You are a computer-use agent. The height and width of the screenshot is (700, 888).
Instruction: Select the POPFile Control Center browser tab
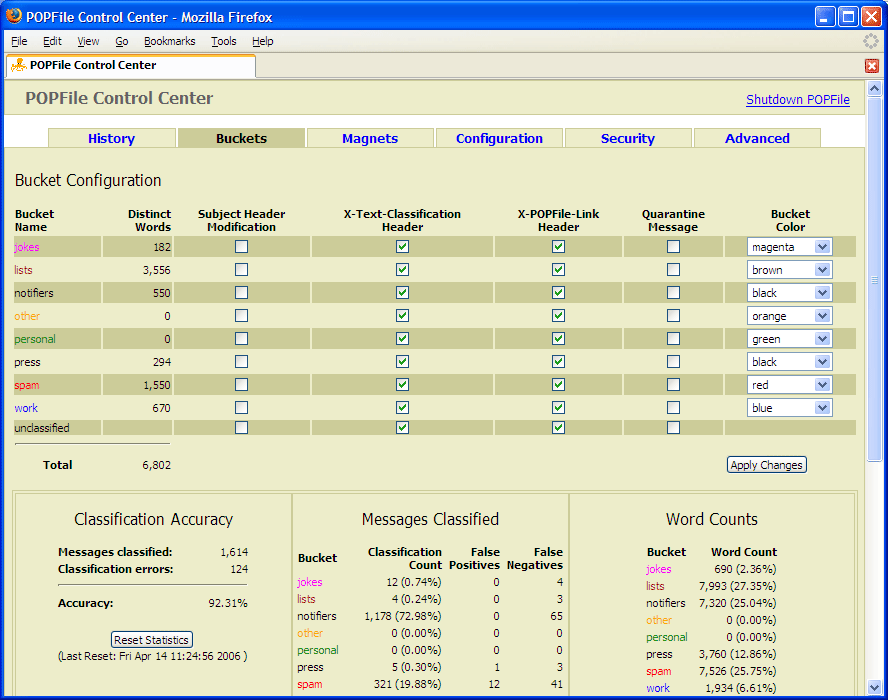click(x=131, y=66)
